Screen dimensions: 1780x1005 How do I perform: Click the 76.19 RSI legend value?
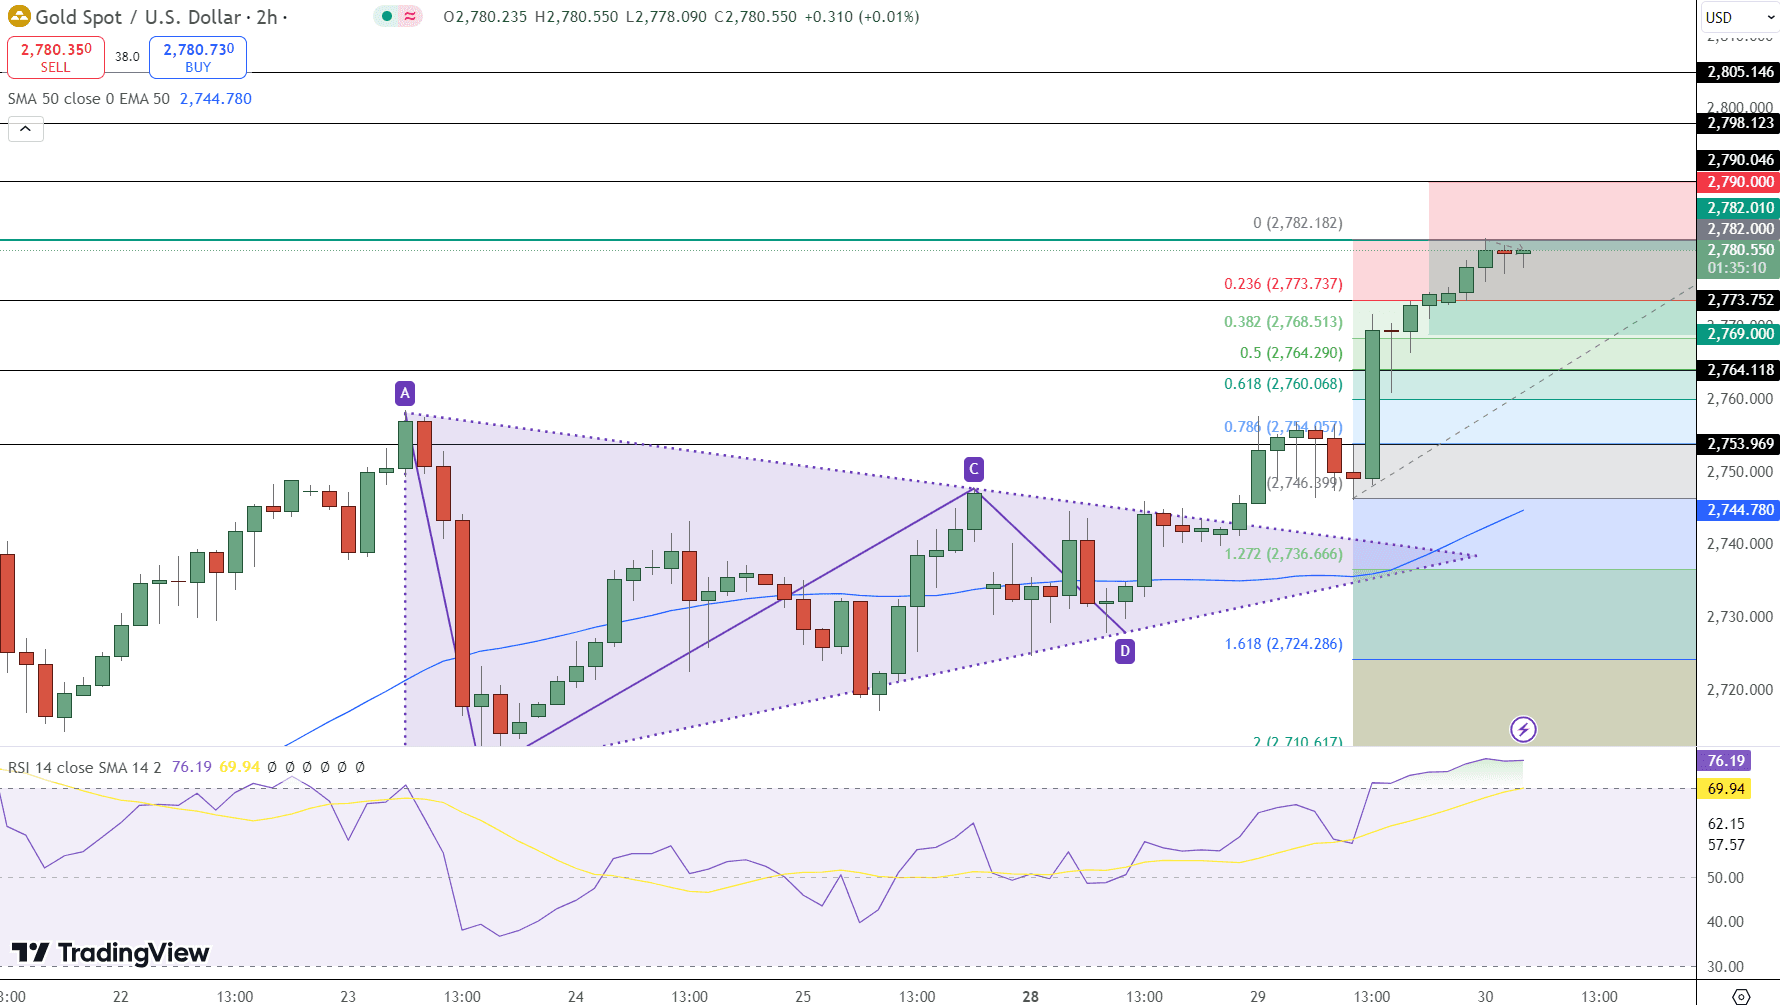pyautogui.click(x=192, y=767)
